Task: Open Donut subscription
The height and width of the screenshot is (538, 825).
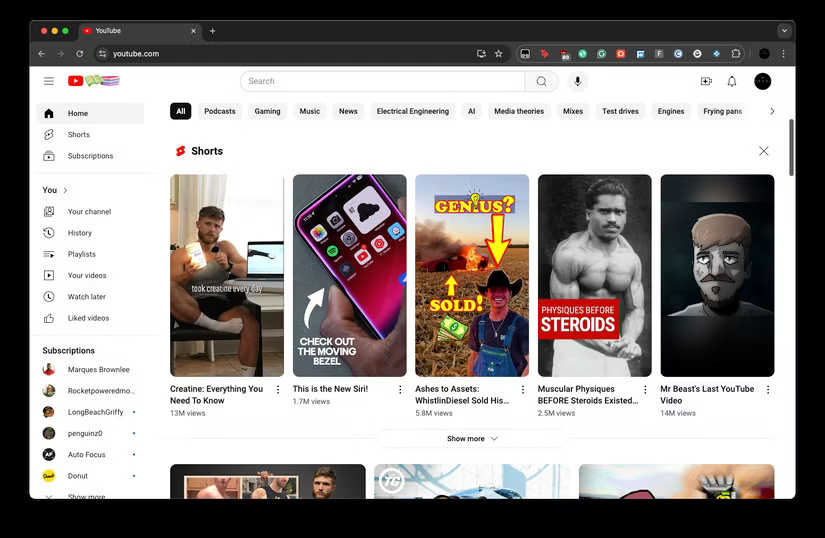Action: [90, 476]
